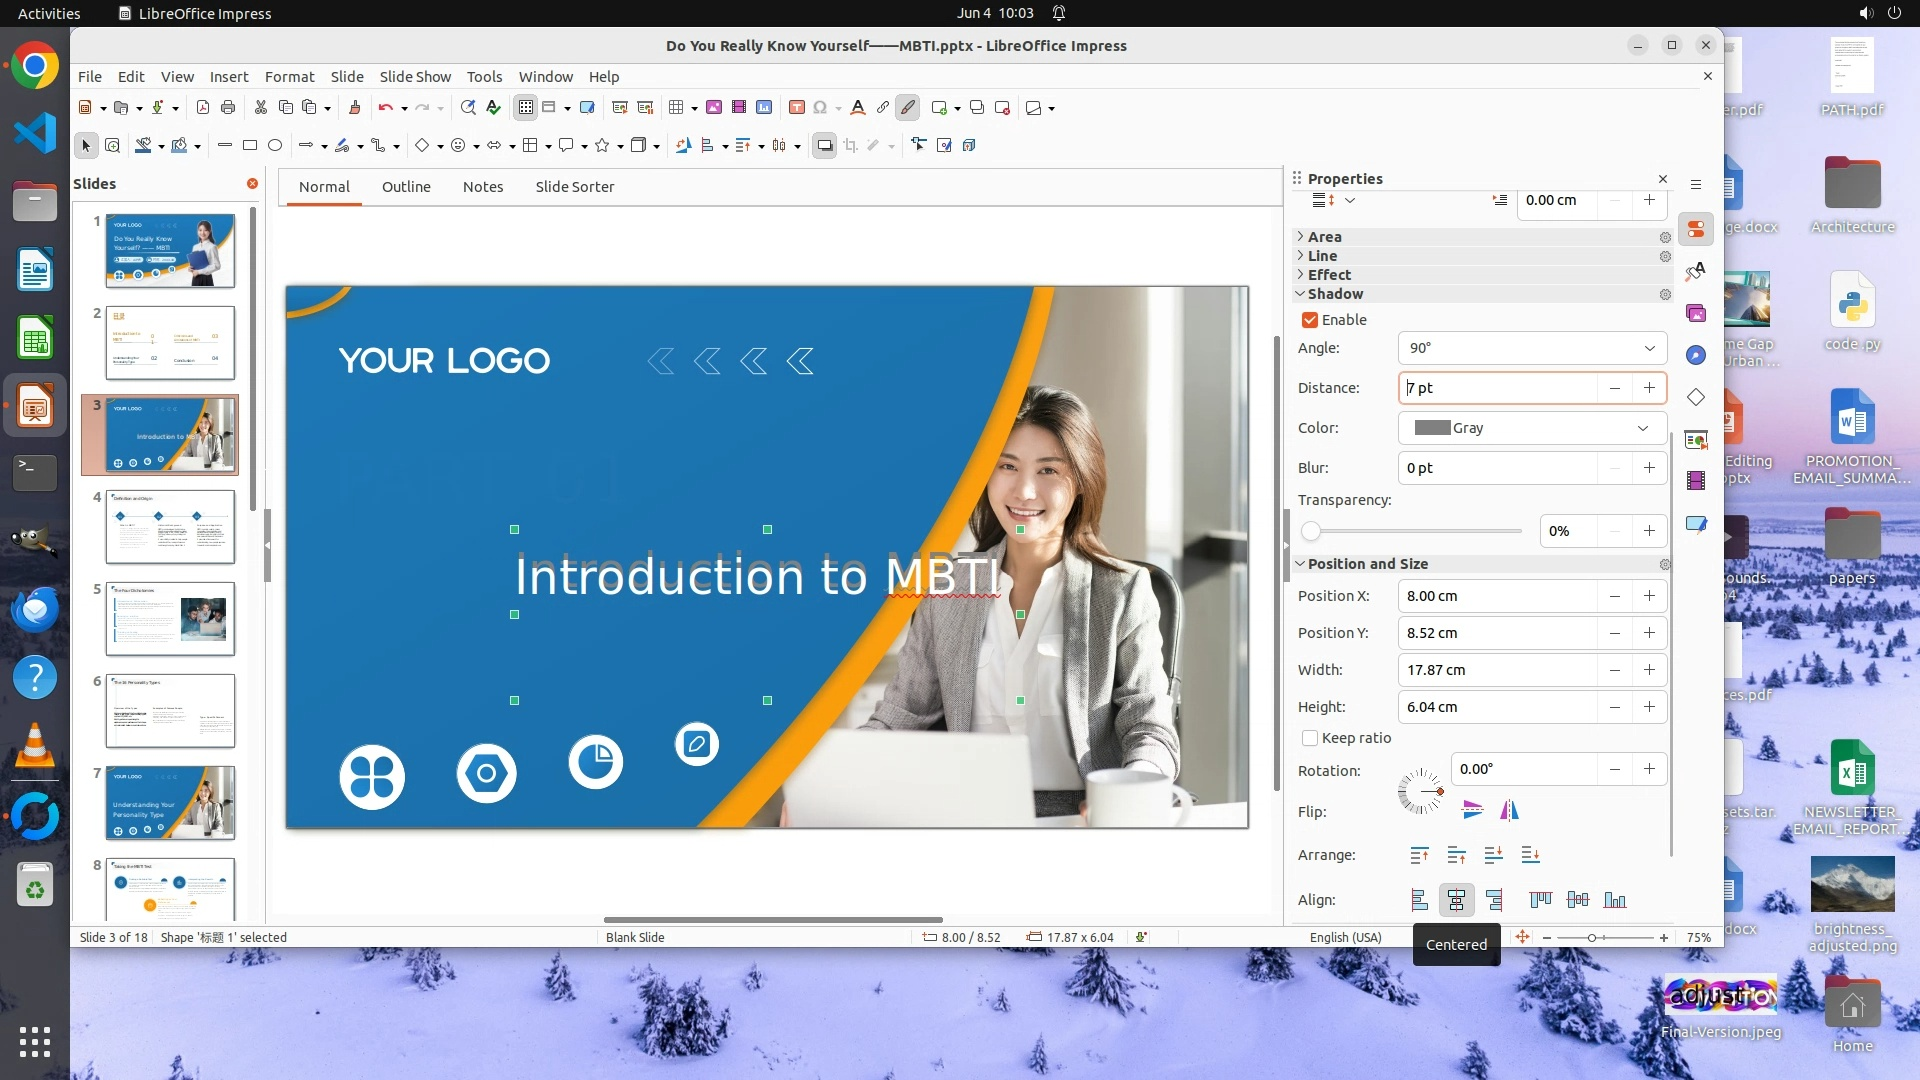This screenshot has width=1920, height=1080.
Task: Click the Insert Table icon
Action: click(676, 108)
